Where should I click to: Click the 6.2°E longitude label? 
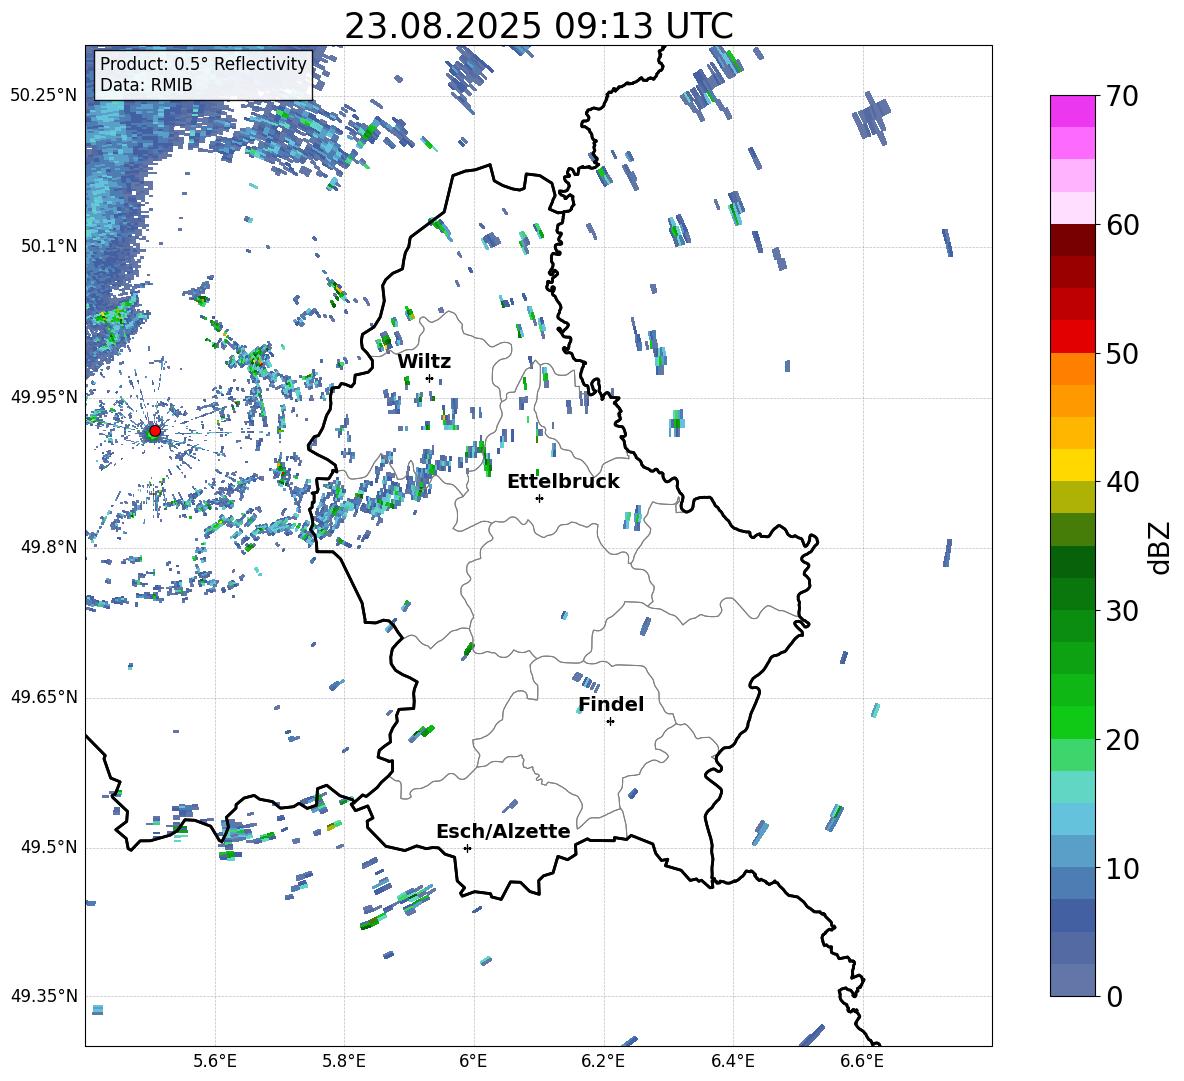(603, 1061)
